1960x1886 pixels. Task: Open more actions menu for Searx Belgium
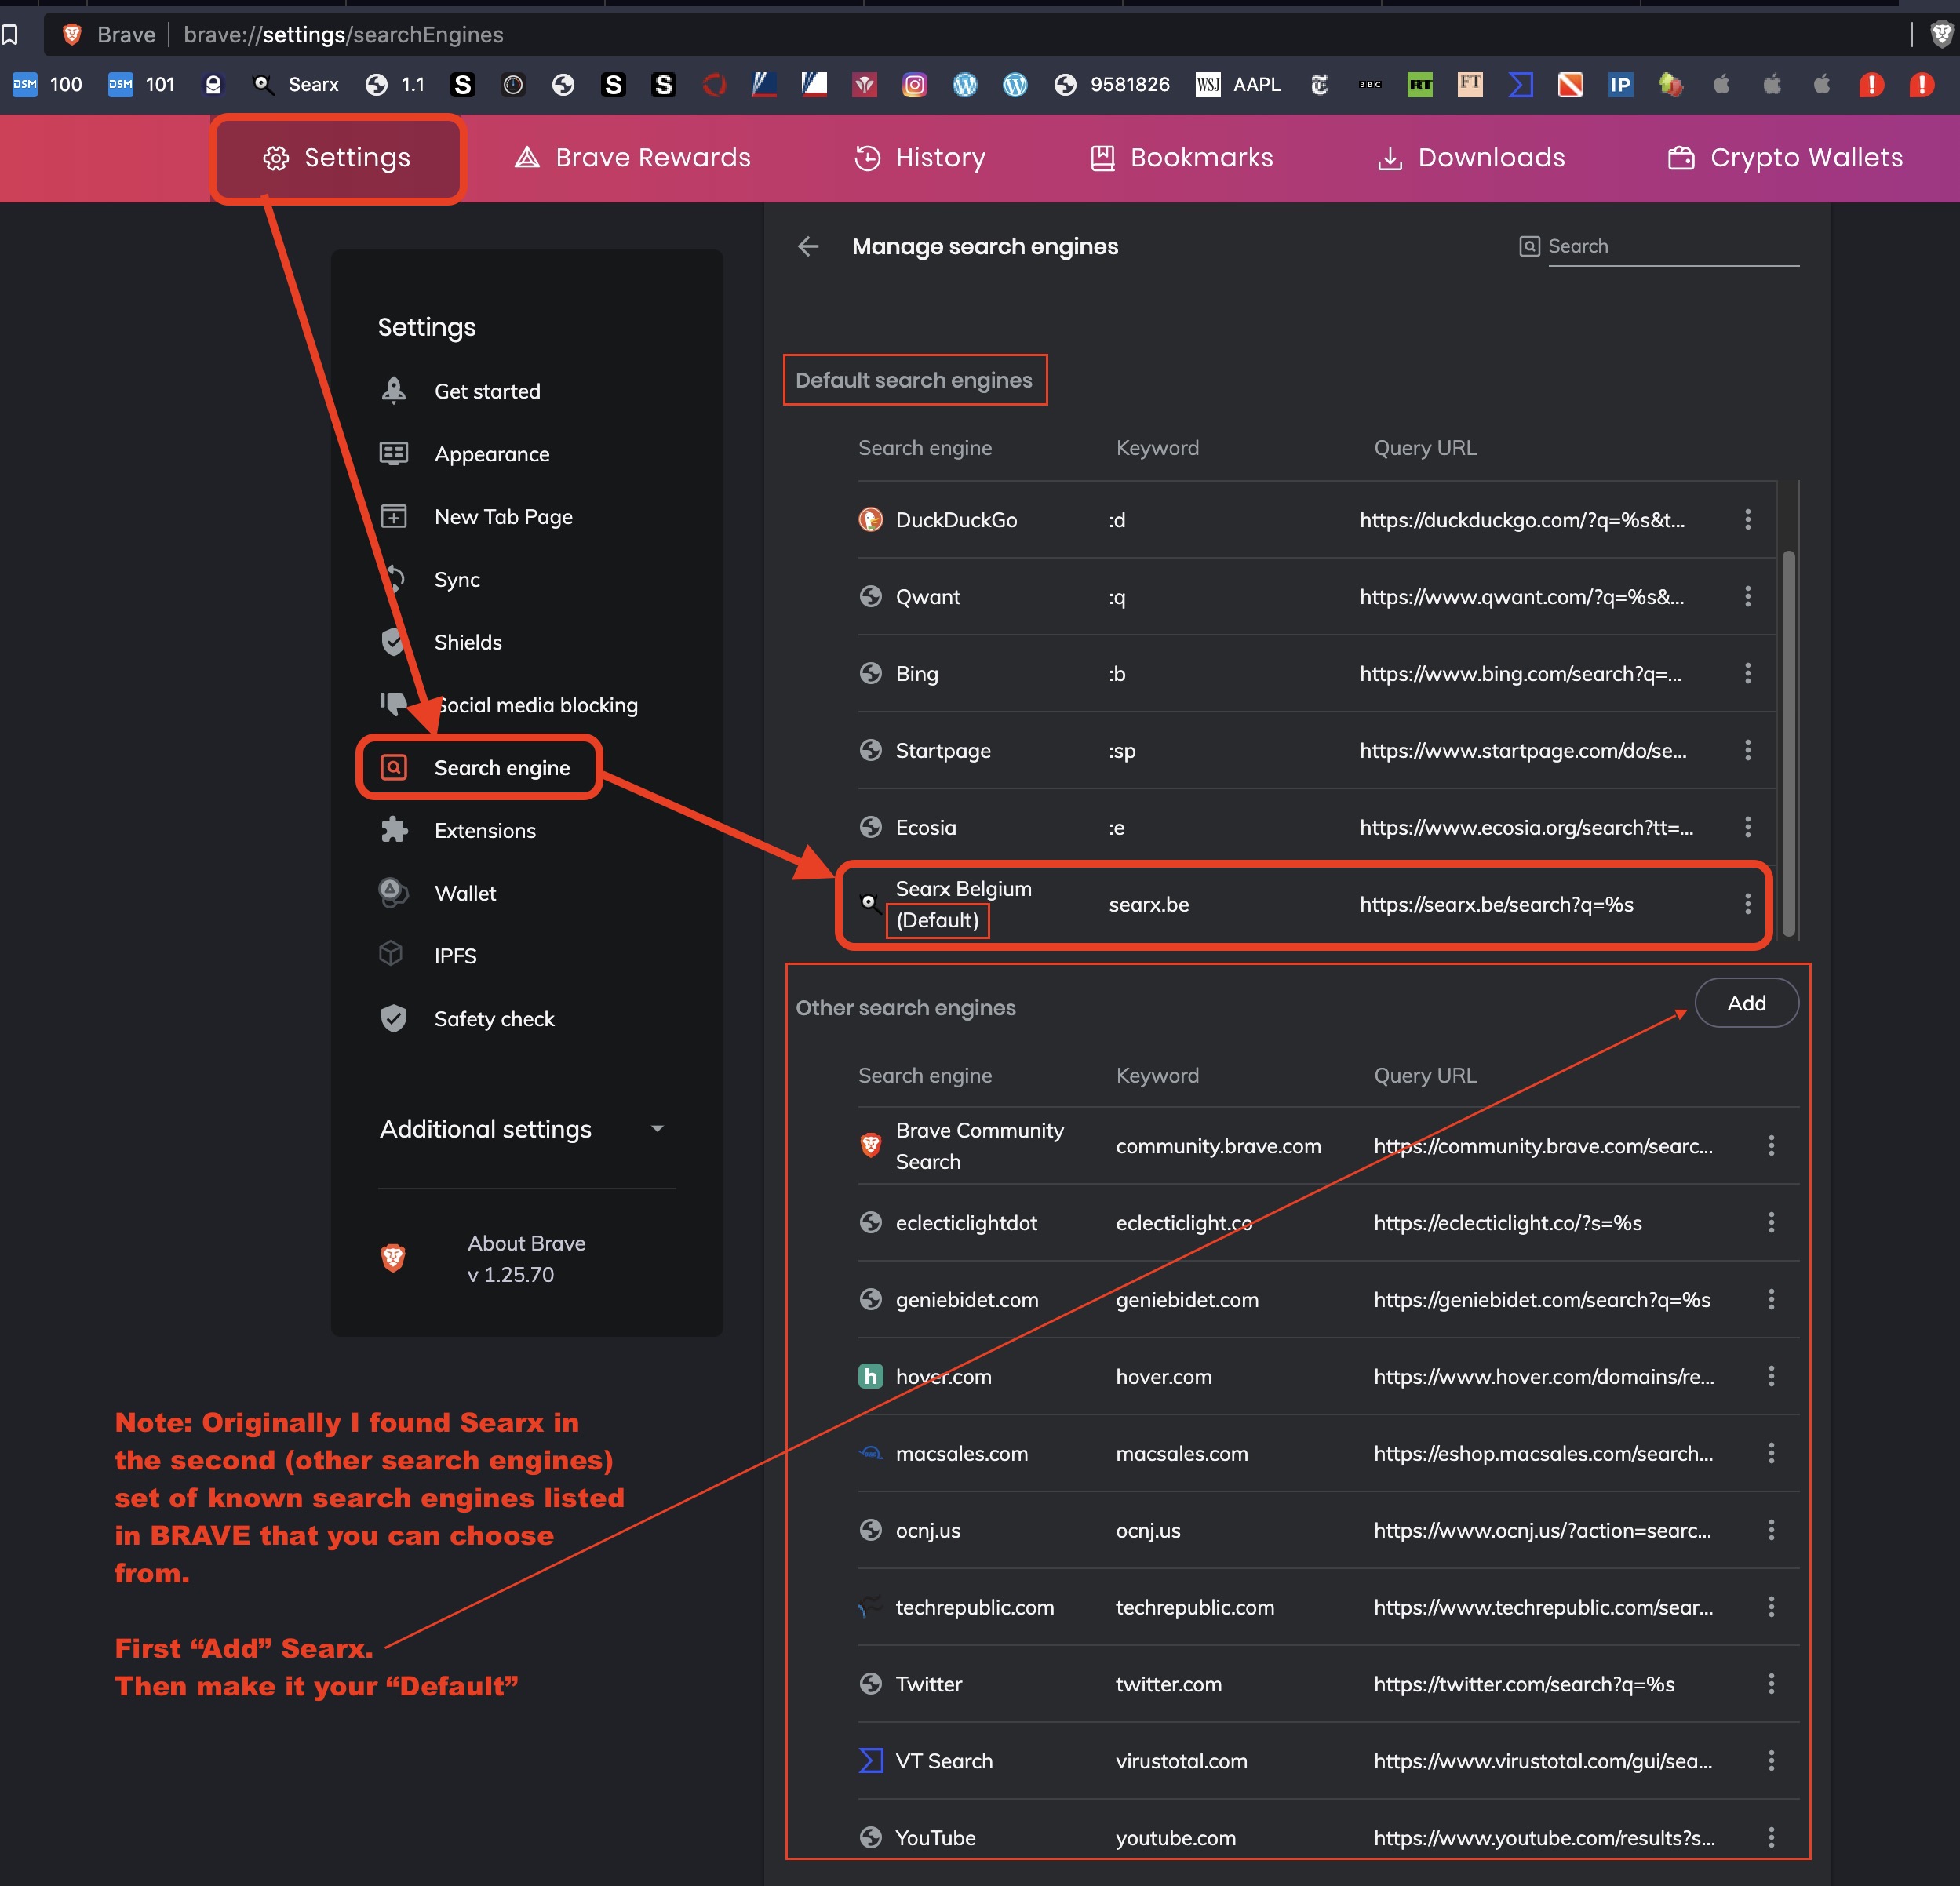click(1747, 904)
